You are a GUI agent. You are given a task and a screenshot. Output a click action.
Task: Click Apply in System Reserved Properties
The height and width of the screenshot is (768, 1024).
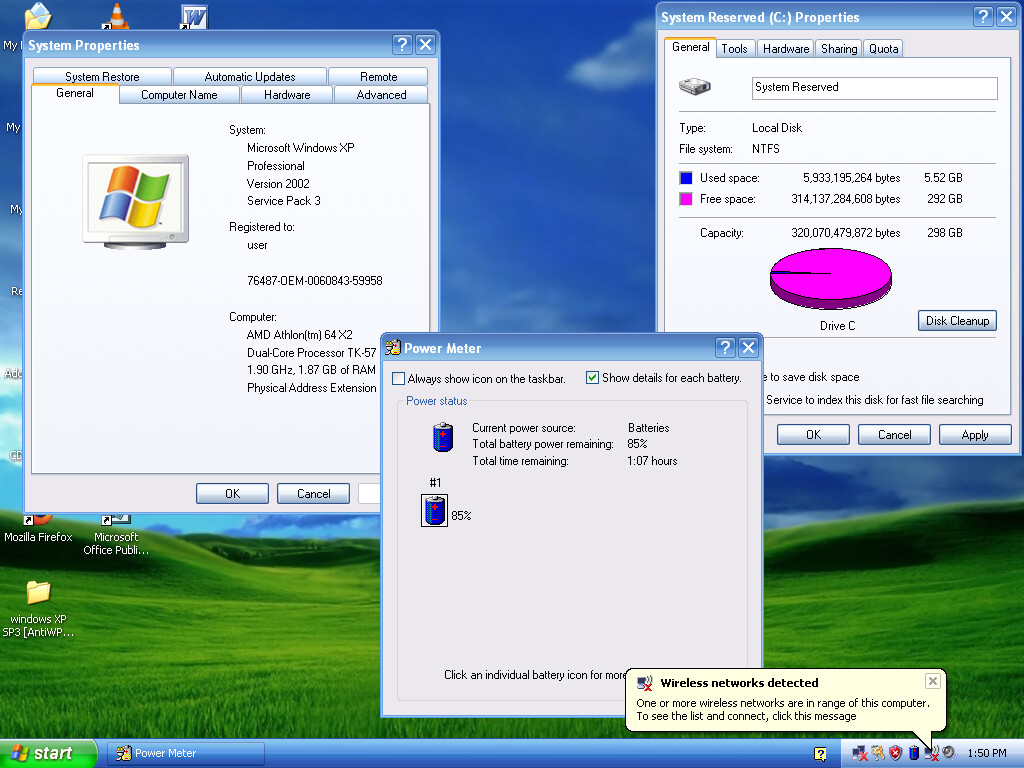click(x=975, y=434)
